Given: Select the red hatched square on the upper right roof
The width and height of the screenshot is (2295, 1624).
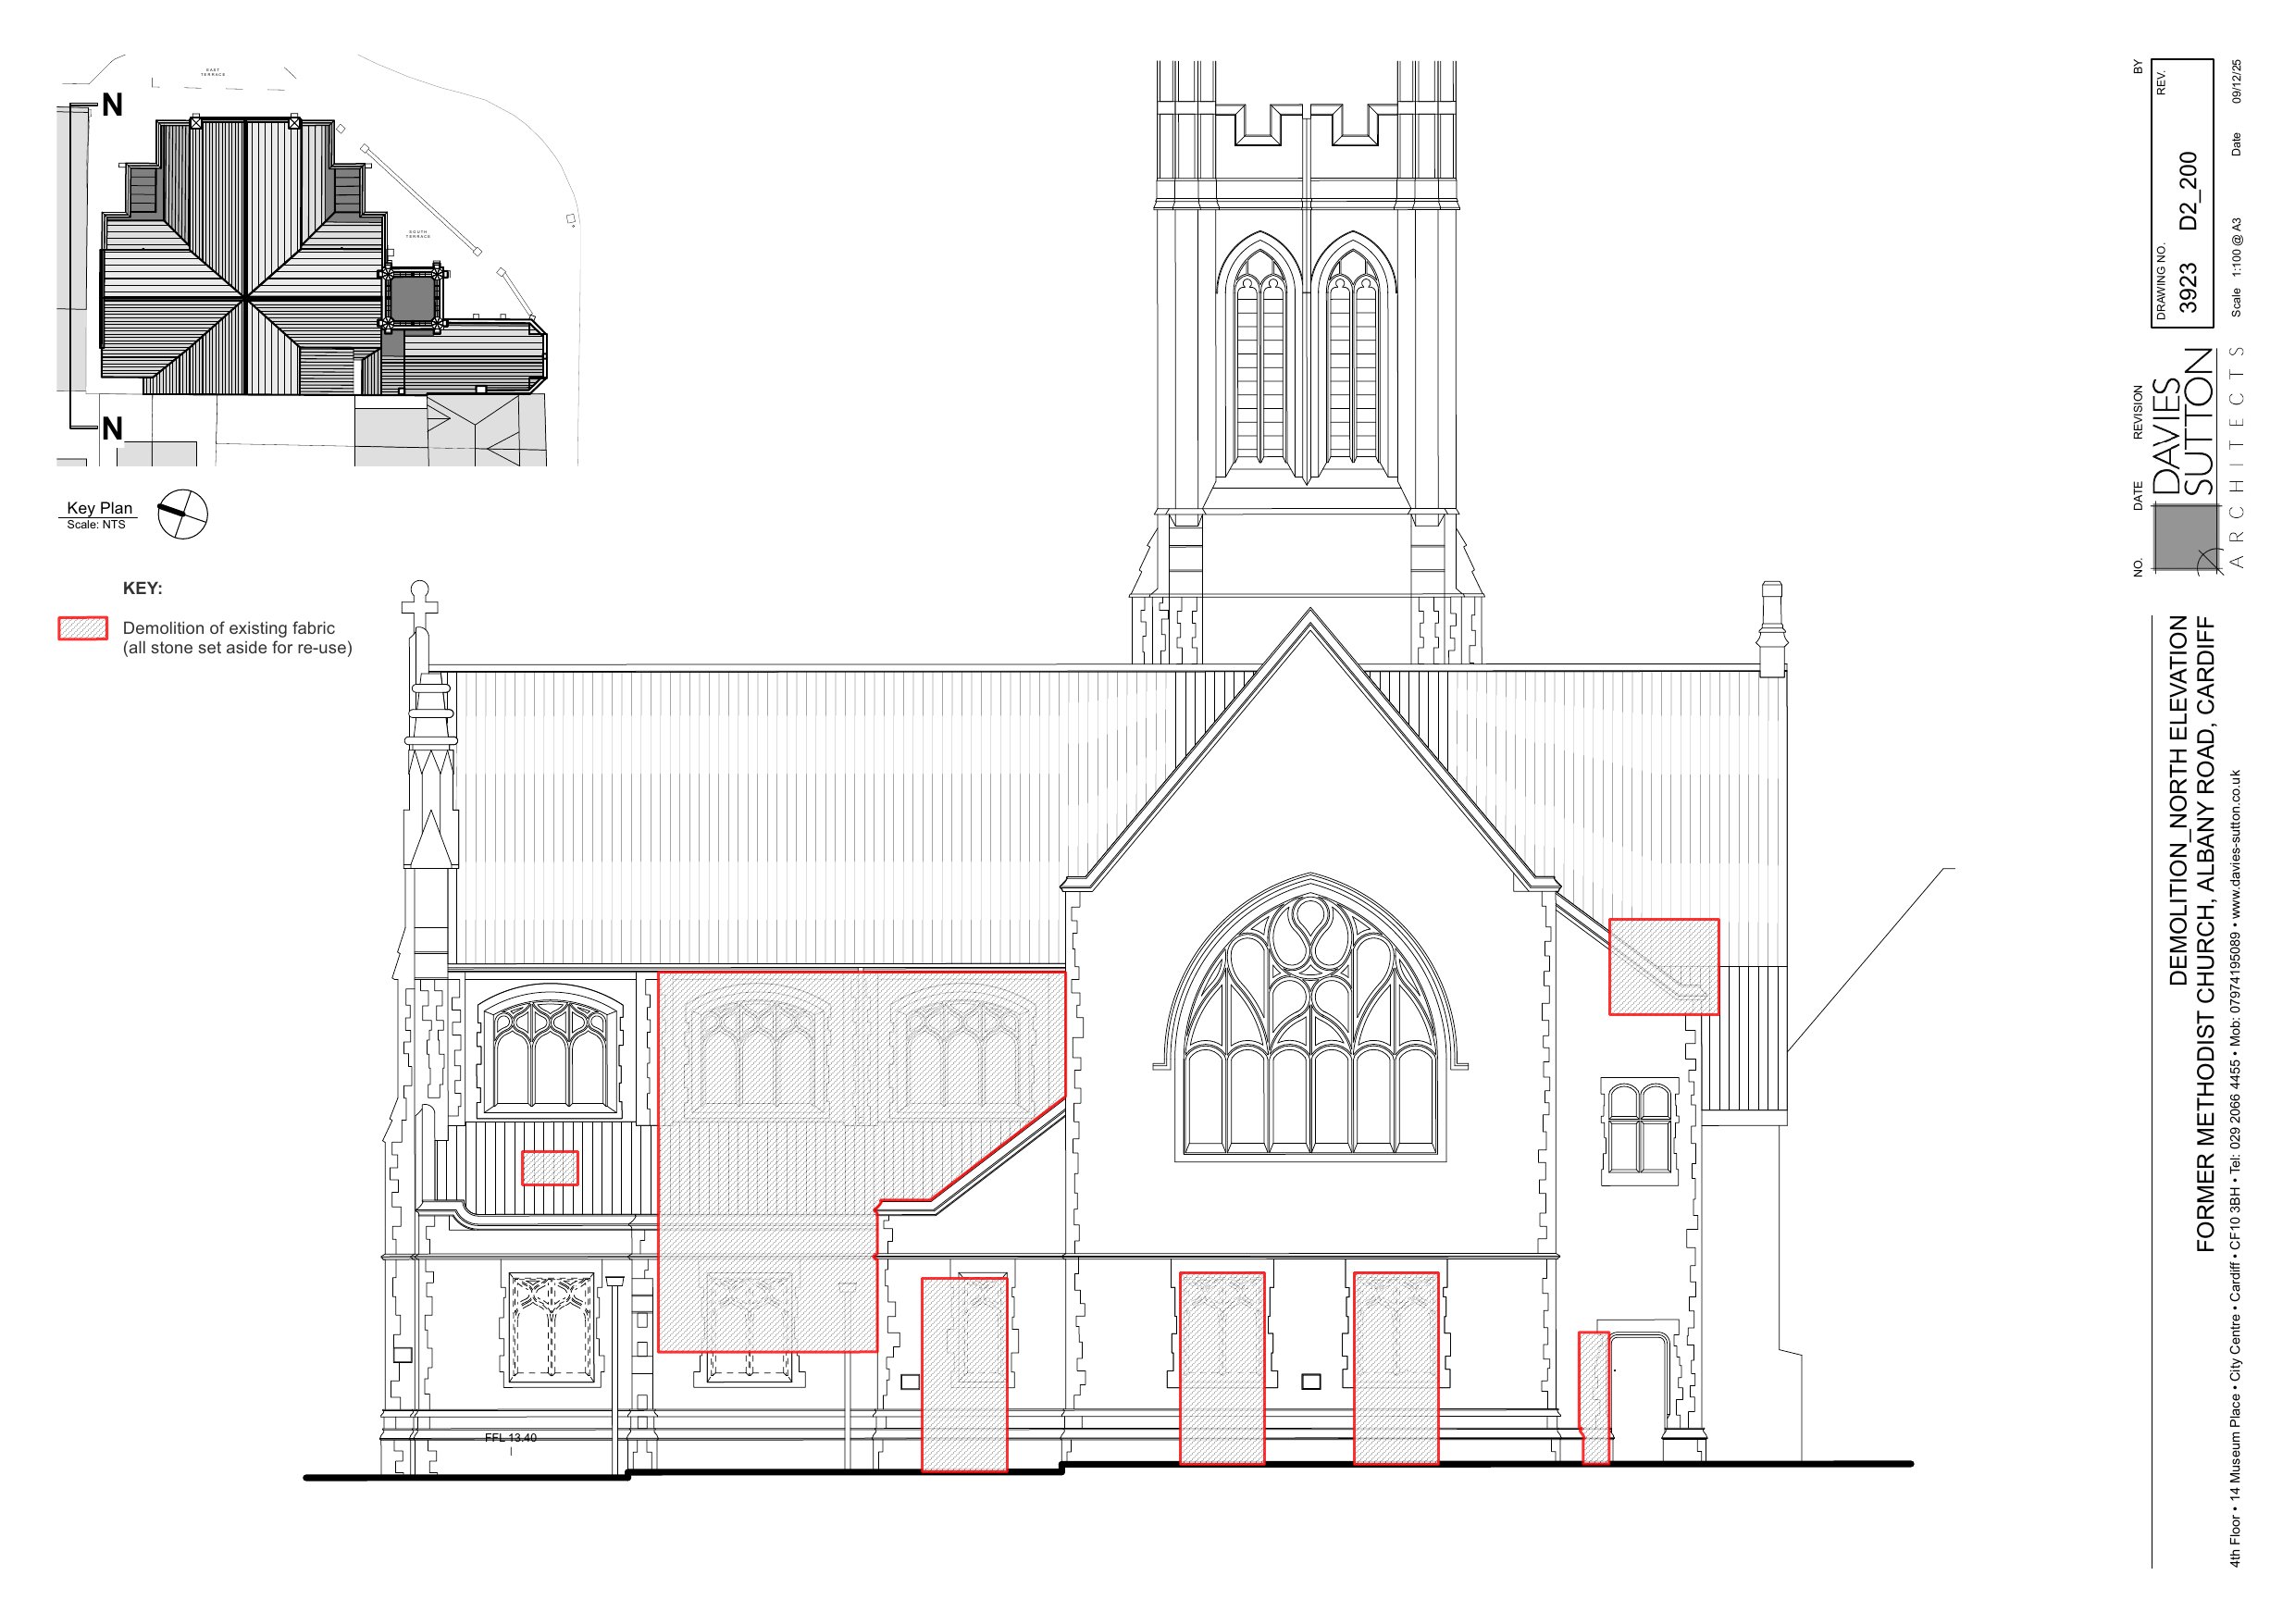Looking at the screenshot, I should pyautogui.click(x=1663, y=966).
